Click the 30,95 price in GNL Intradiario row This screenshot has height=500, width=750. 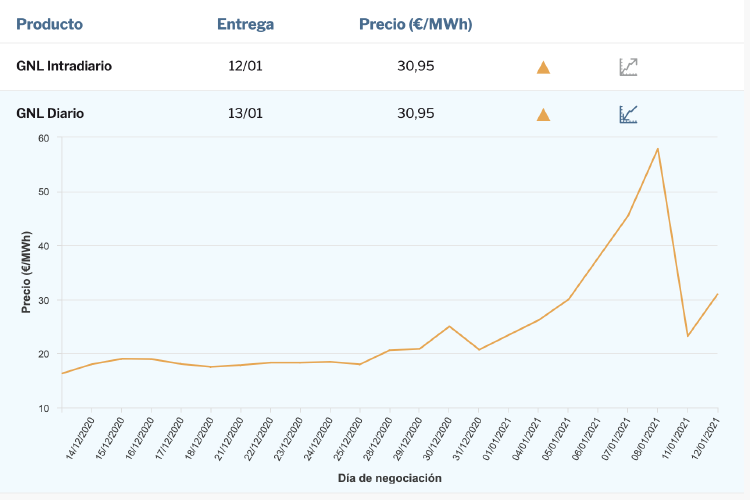tap(415, 66)
